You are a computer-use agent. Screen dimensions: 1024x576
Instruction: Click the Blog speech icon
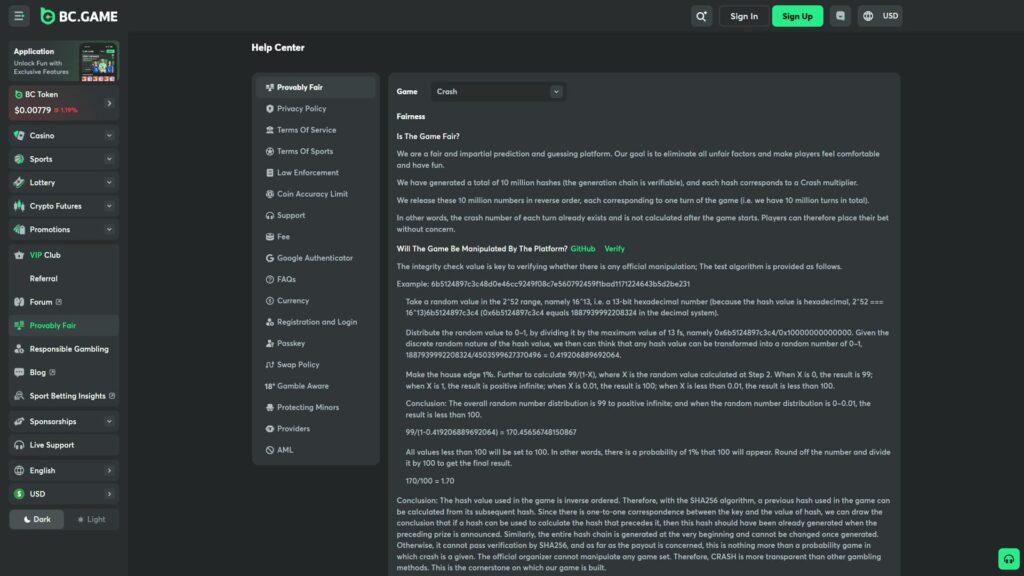click(x=19, y=373)
